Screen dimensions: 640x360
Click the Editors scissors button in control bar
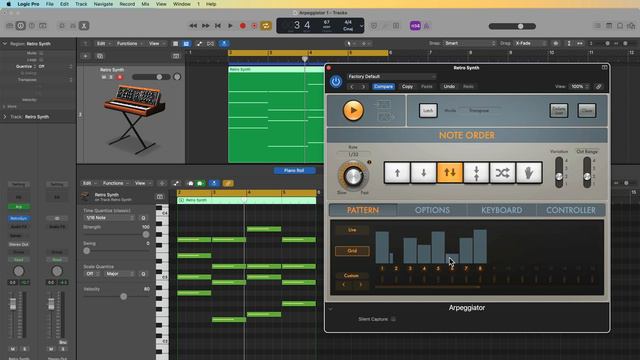[x=84, y=26]
